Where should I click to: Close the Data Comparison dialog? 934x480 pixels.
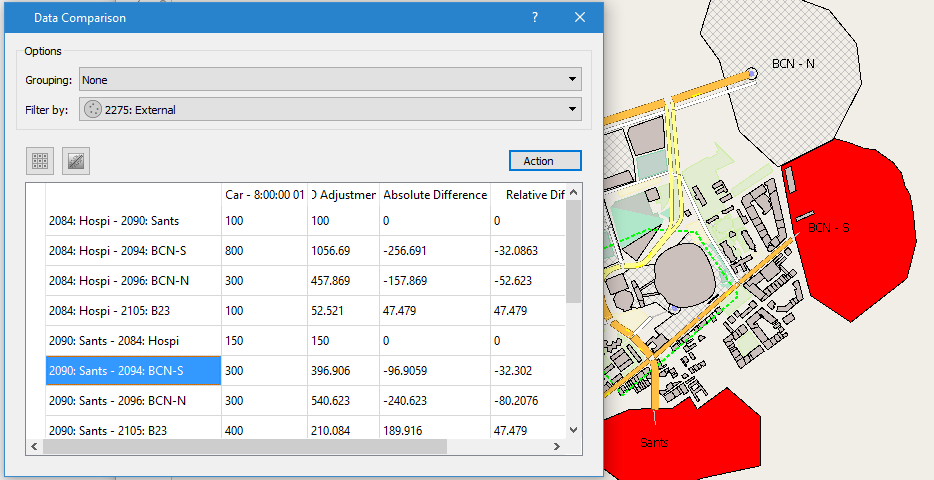tap(580, 18)
